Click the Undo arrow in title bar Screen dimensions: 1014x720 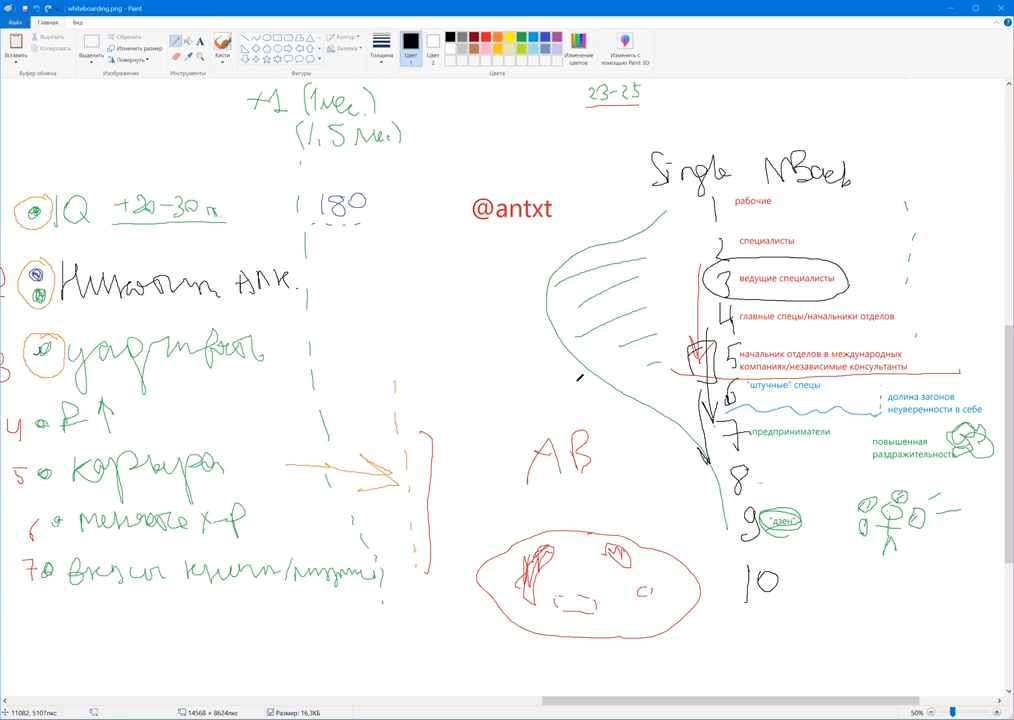[x=36, y=8]
